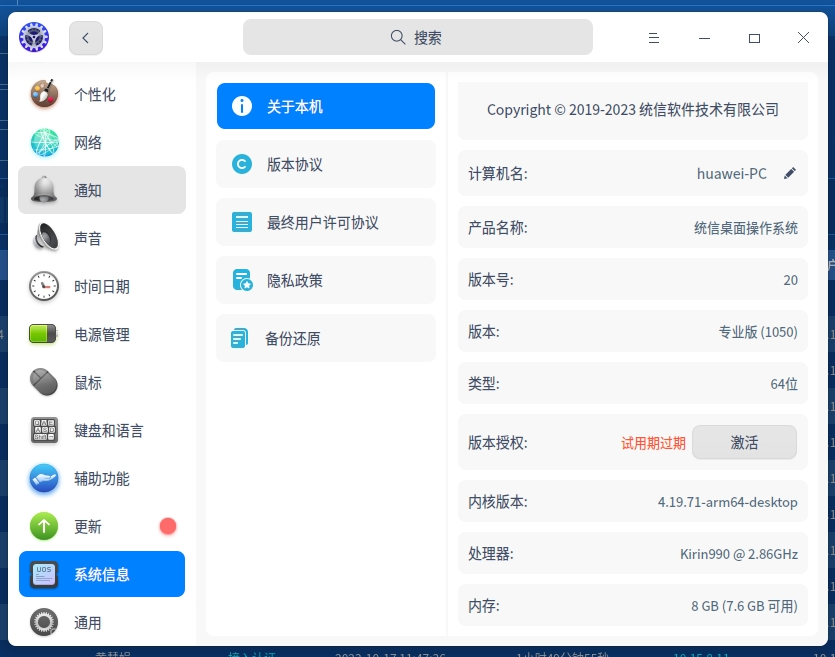Edit computer name with the pencil icon

(x=790, y=174)
